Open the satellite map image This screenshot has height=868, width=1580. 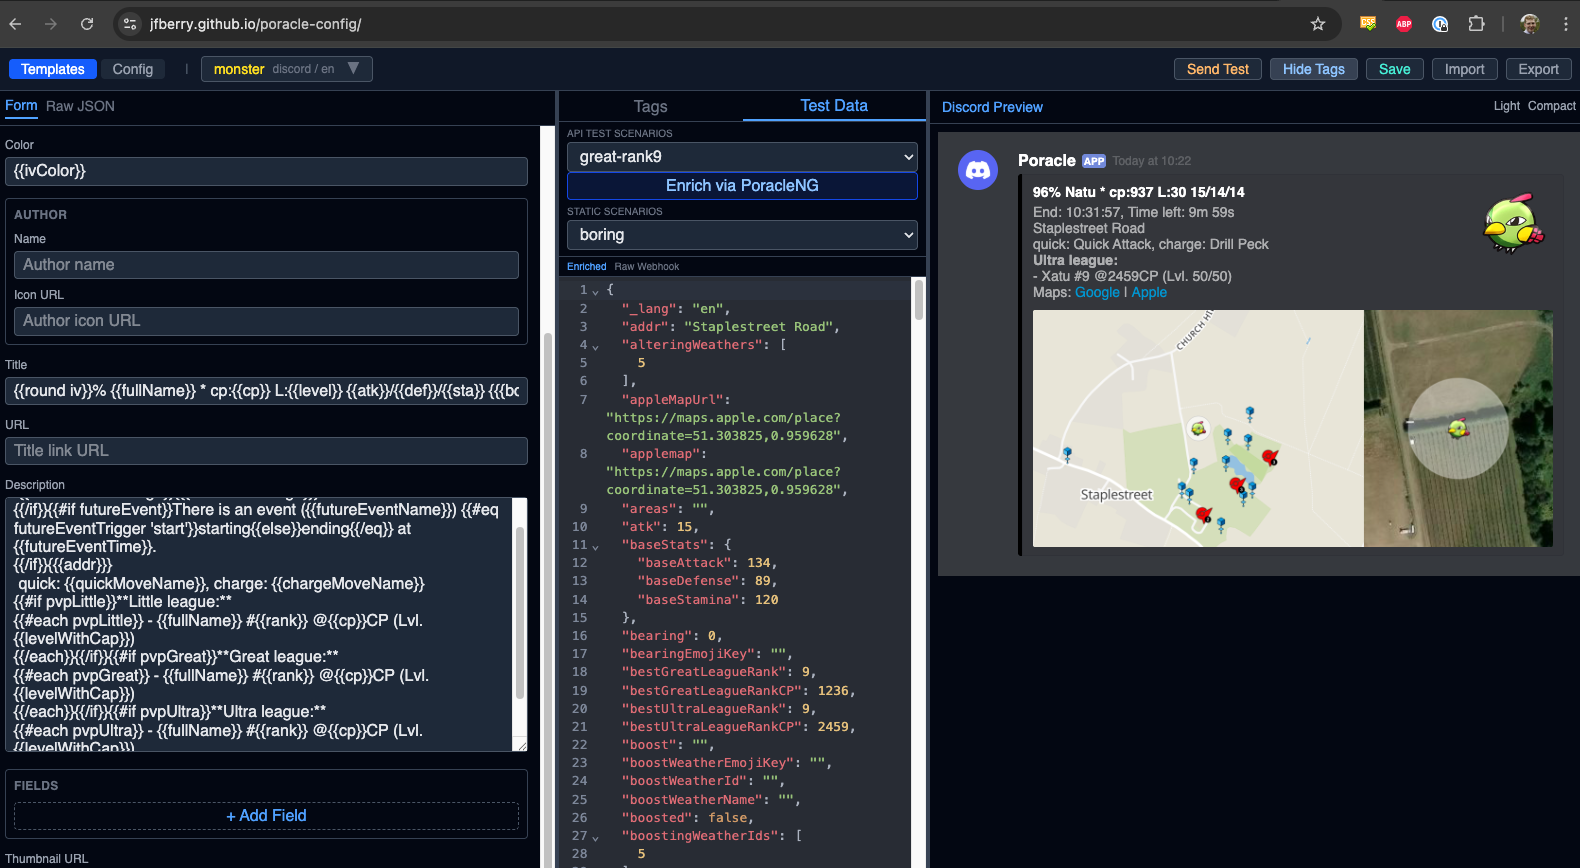(1458, 428)
